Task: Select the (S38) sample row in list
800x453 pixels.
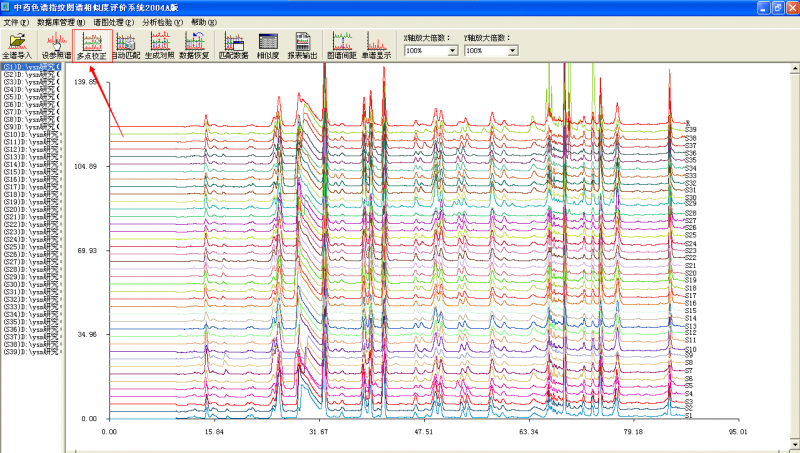Action: 31,344
